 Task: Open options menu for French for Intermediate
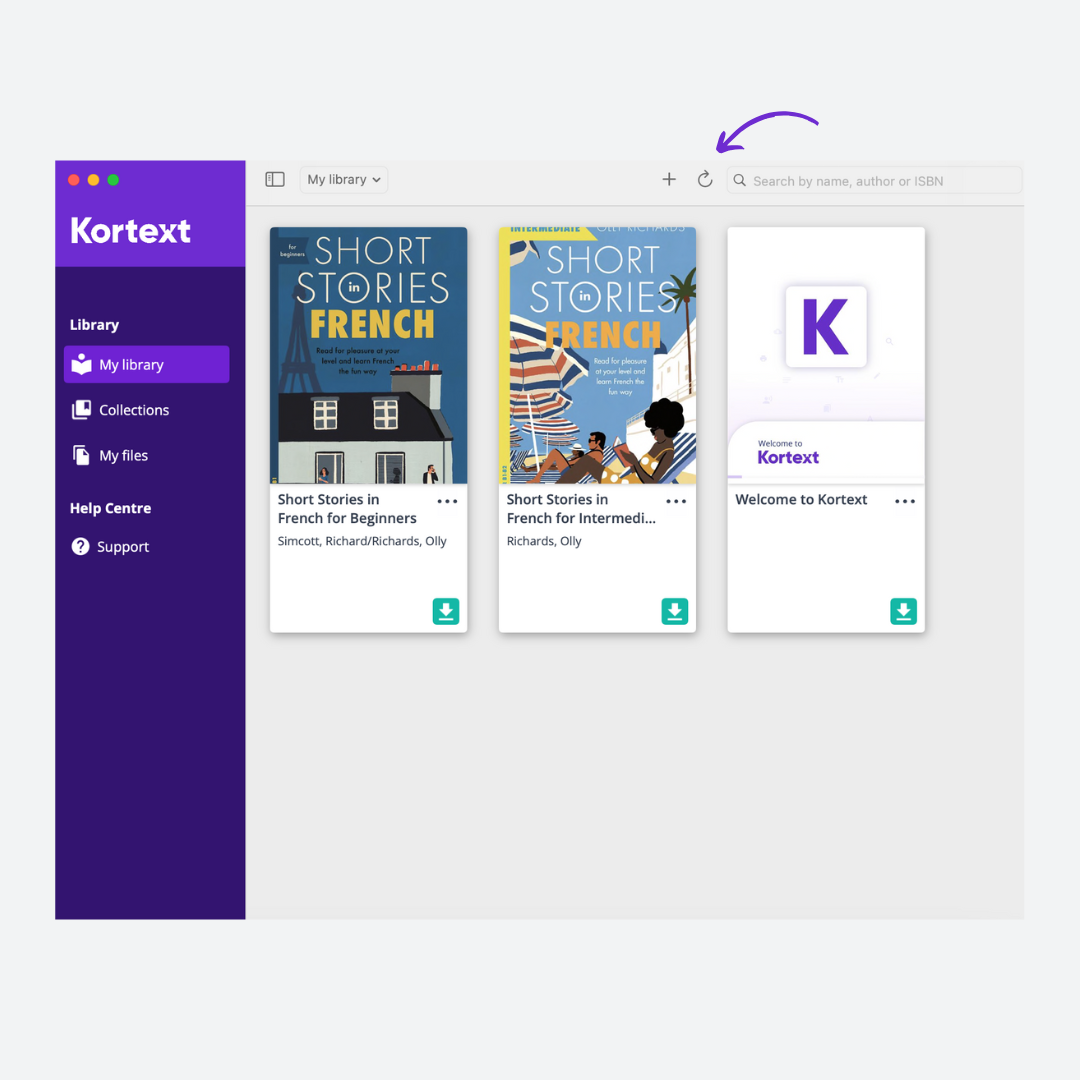(x=676, y=501)
